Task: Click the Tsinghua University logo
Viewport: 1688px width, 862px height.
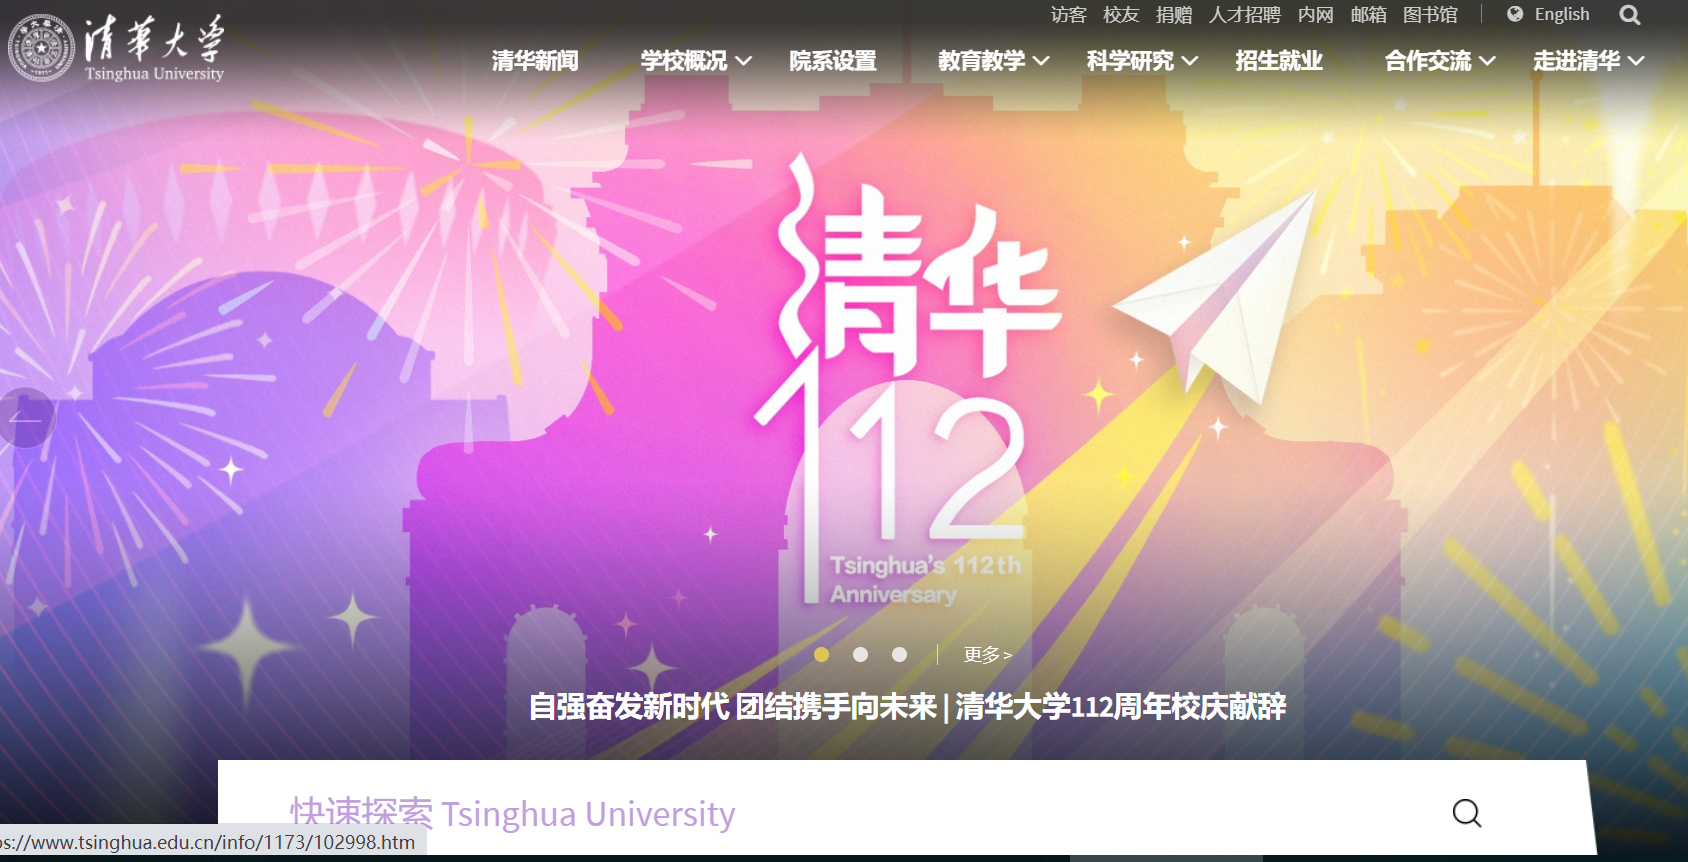Action: (116, 47)
